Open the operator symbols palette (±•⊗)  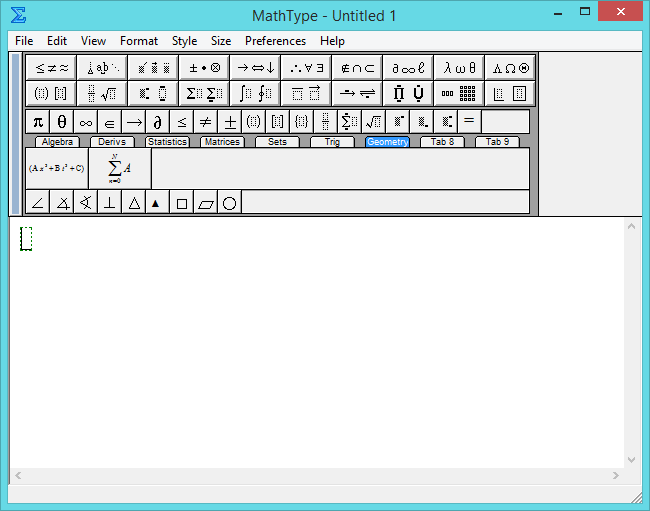[x=204, y=68]
